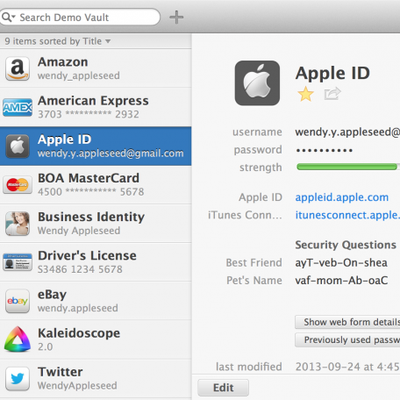
Task: Toggle the favorite star for Apple ID
Action: coord(305,94)
